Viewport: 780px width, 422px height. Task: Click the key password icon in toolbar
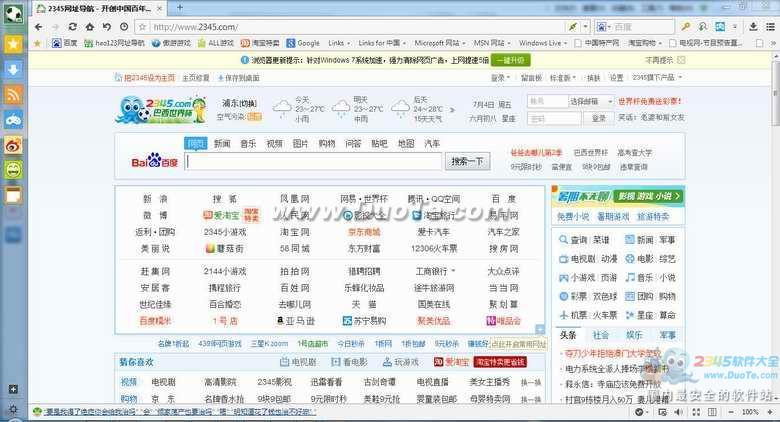click(685, 27)
